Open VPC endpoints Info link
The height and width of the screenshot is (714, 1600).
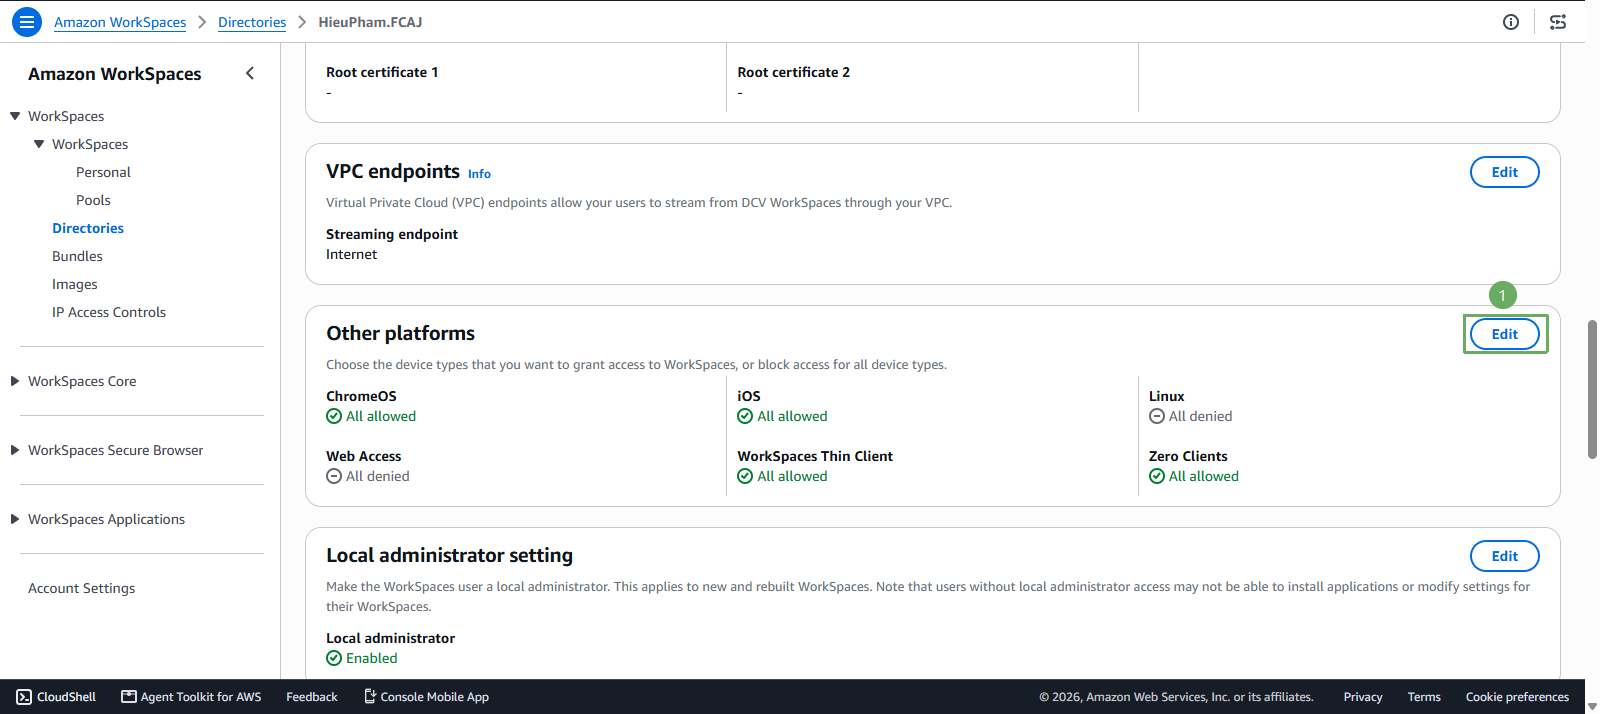click(x=479, y=174)
